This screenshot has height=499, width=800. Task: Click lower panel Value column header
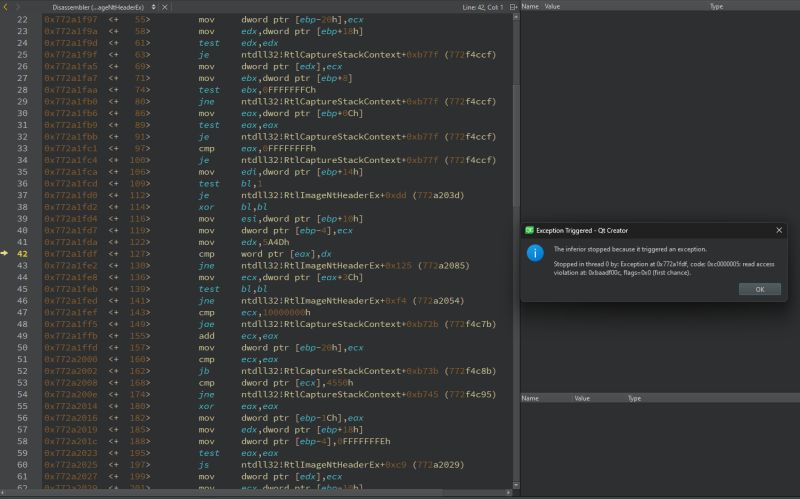(582, 398)
